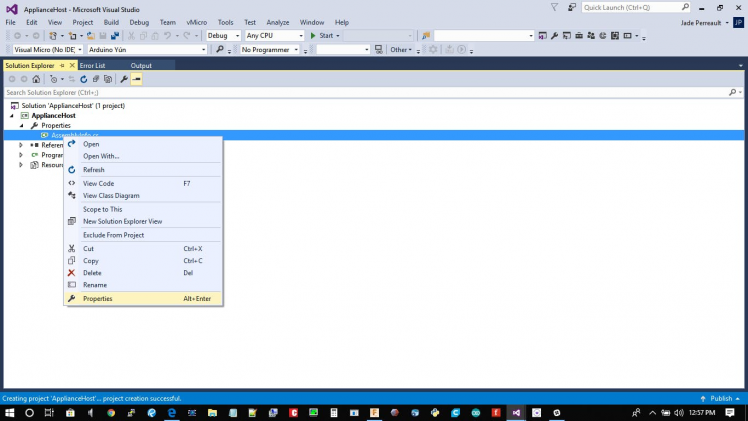Open the Team menu
748x421 pixels.
coord(167,22)
